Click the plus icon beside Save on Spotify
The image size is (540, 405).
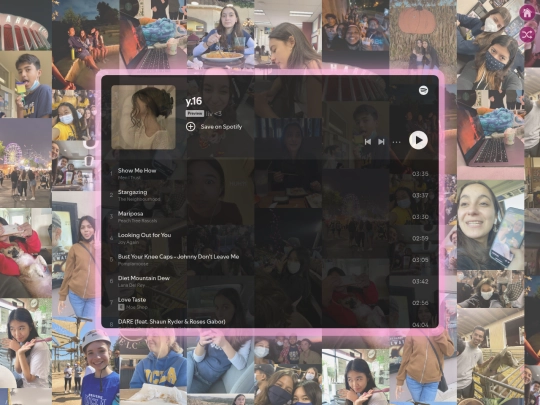coord(190,127)
